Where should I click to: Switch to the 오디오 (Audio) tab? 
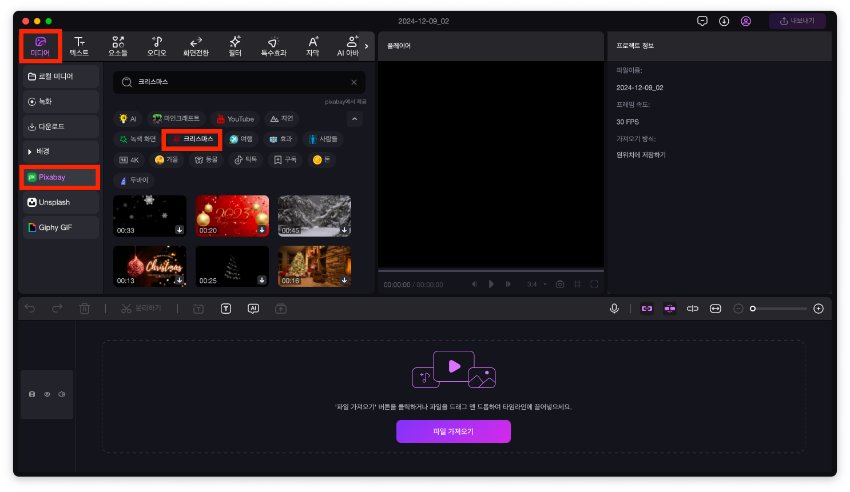(157, 45)
